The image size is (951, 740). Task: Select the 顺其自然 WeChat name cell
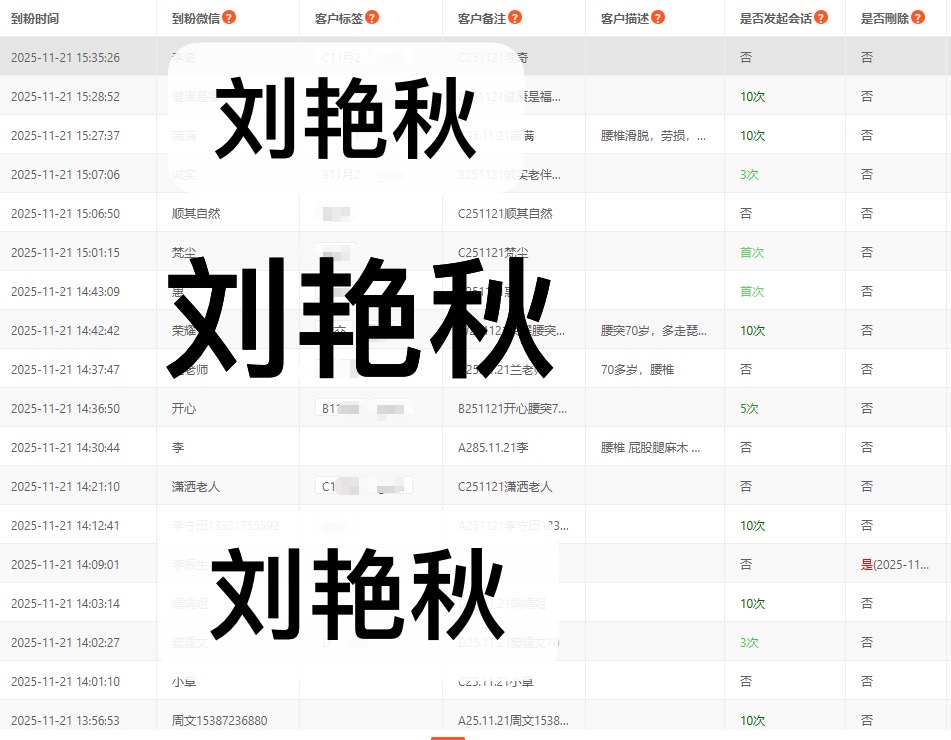196,214
